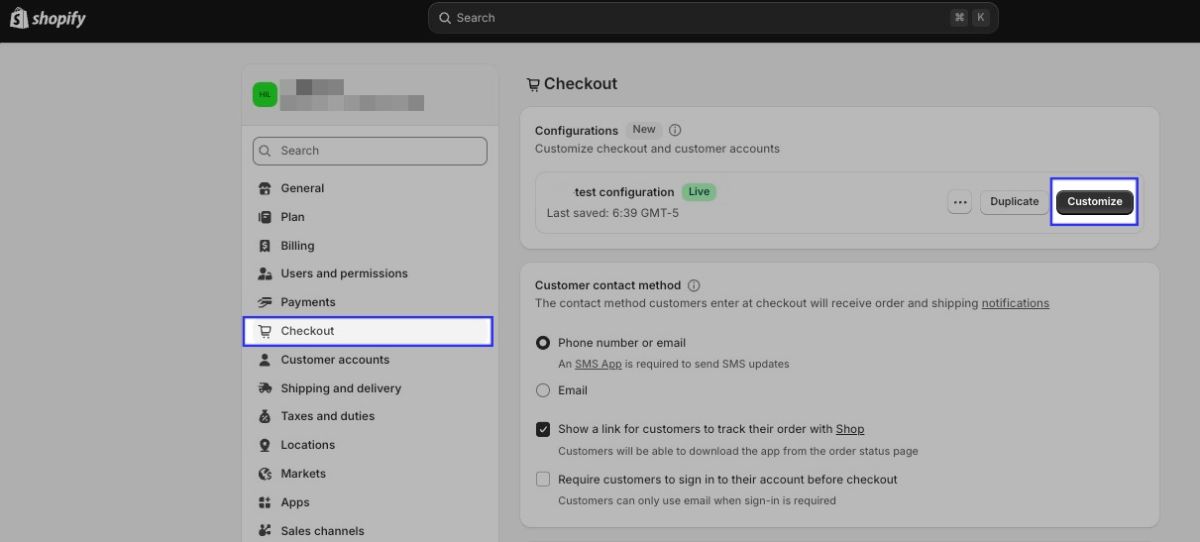Viewport: 1200px width, 542px height.
Task: Click info icon beside Customer contact method
Action: pyautogui.click(x=694, y=285)
